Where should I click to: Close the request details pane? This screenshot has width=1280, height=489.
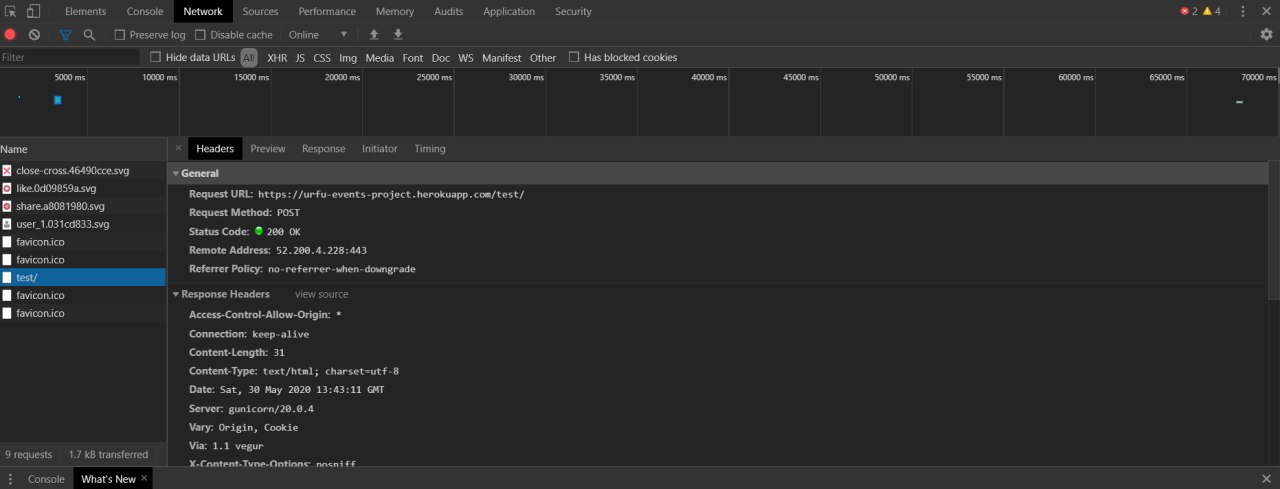[x=178, y=148]
